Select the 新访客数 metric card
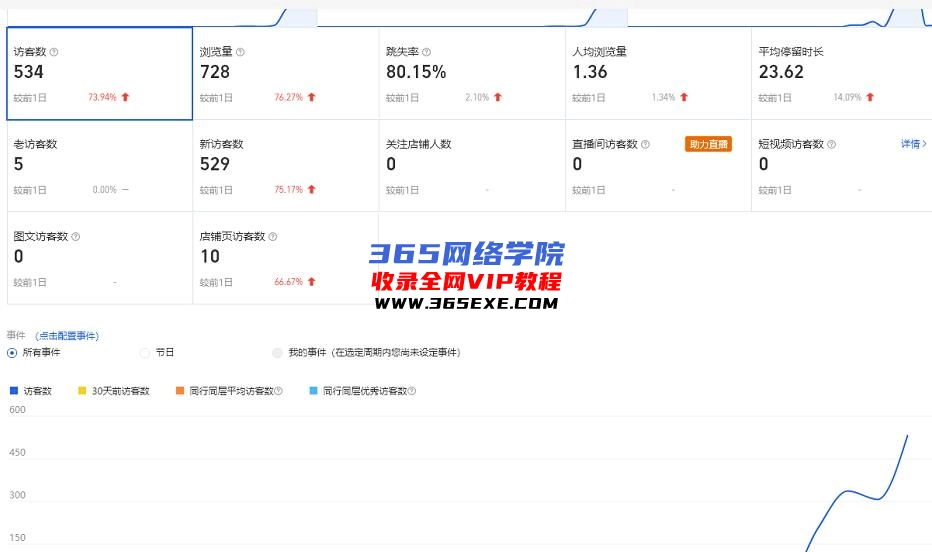 click(285, 165)
